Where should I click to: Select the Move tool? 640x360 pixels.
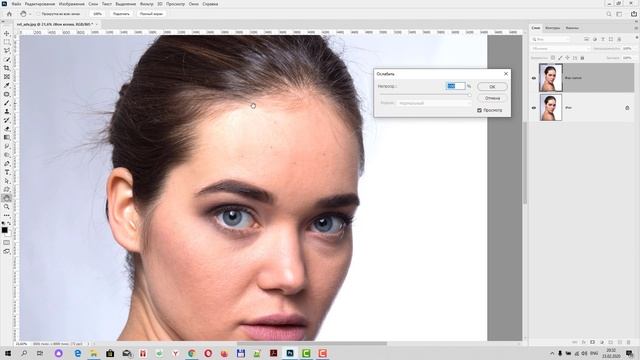(x=7, y=33)
